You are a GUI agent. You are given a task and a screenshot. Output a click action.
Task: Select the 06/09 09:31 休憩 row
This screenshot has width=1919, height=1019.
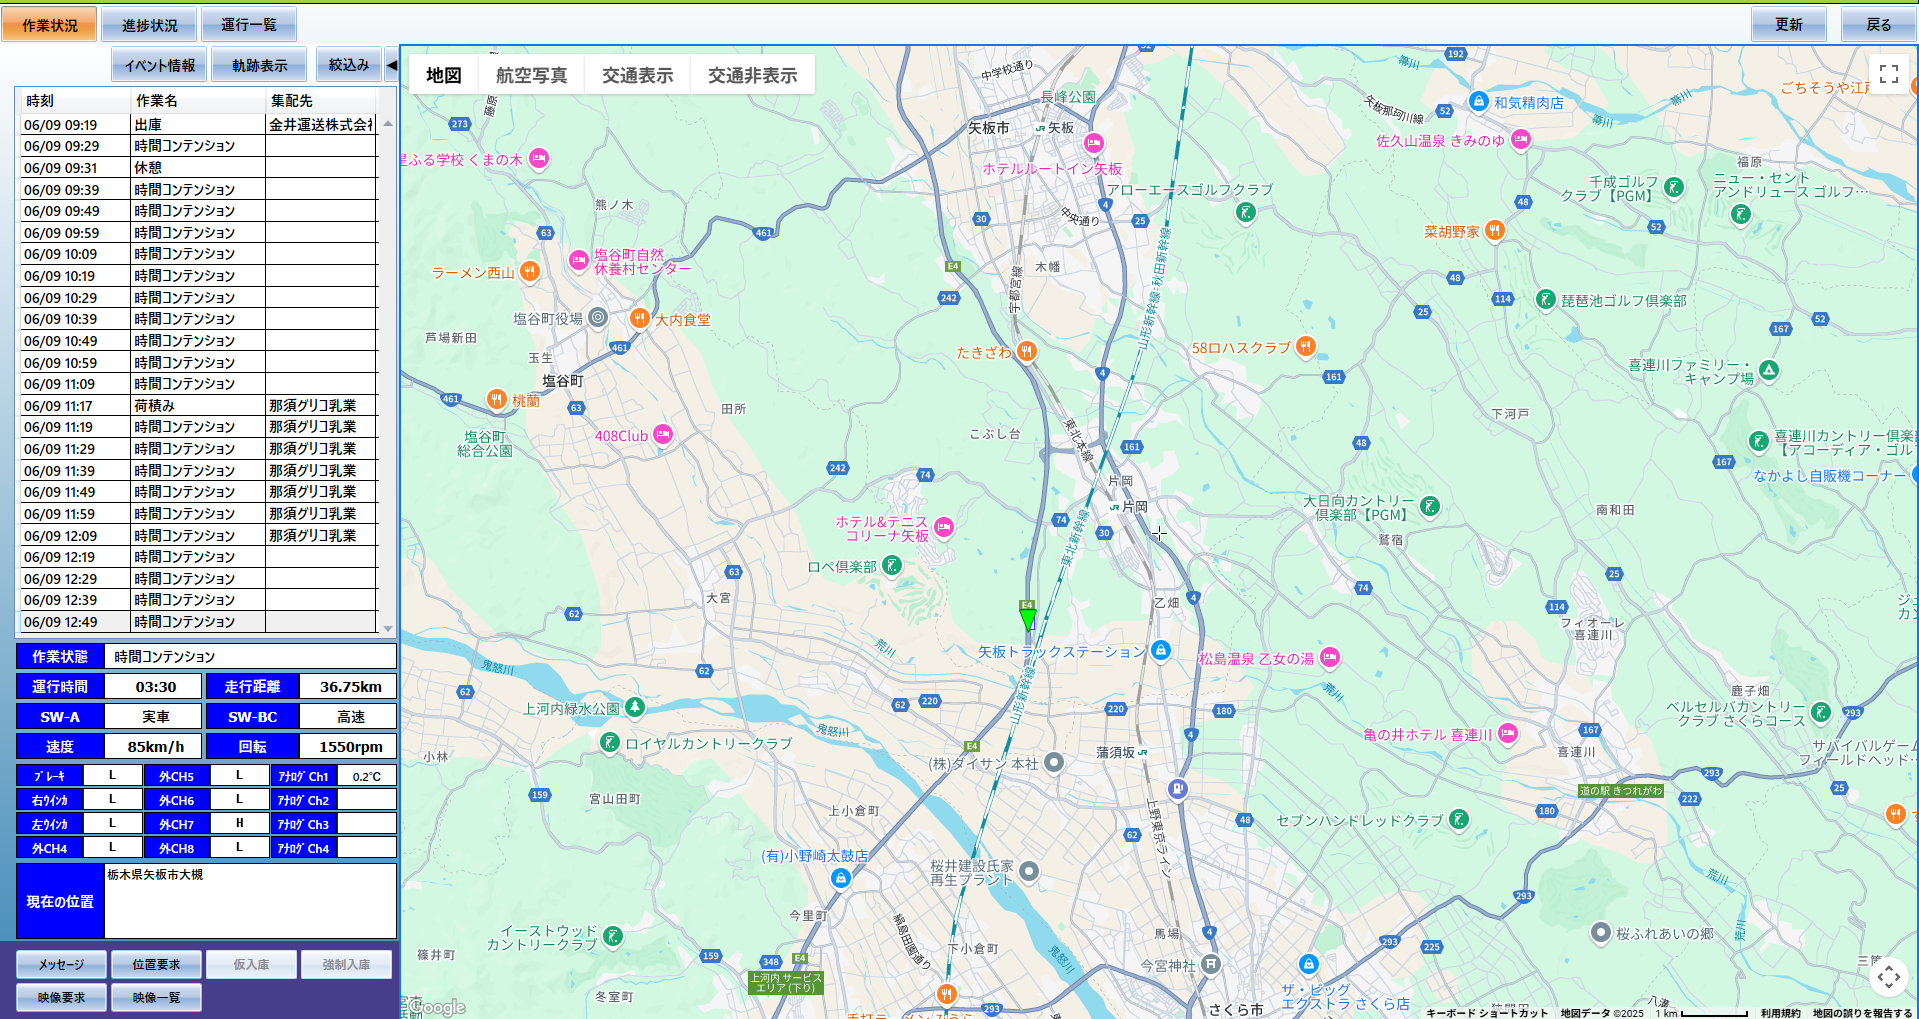(198, 168)
